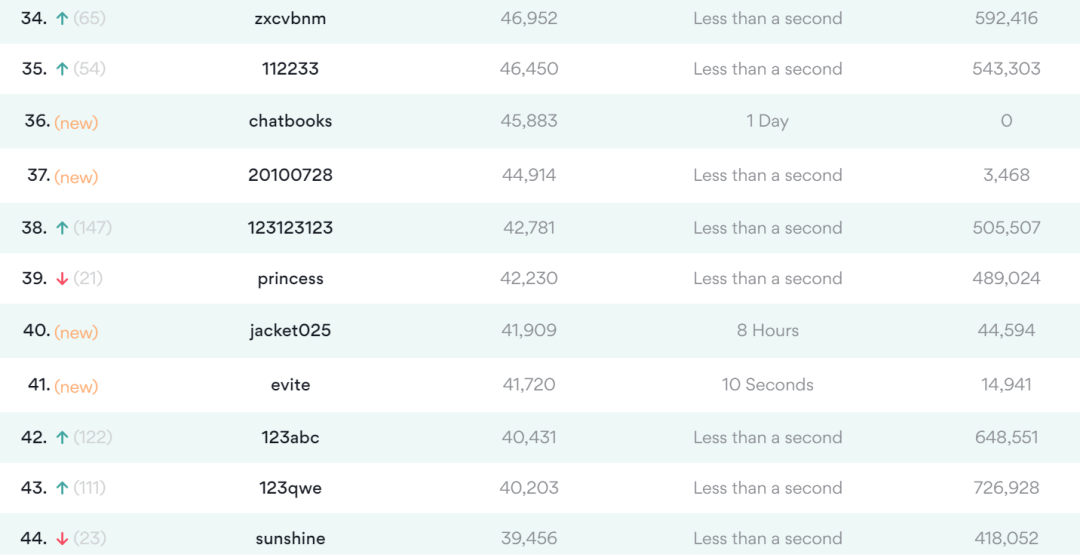Click the 10 Seconds time value
The height and width of the screenshot is (557, 1080).
click(x=767, y=384)
